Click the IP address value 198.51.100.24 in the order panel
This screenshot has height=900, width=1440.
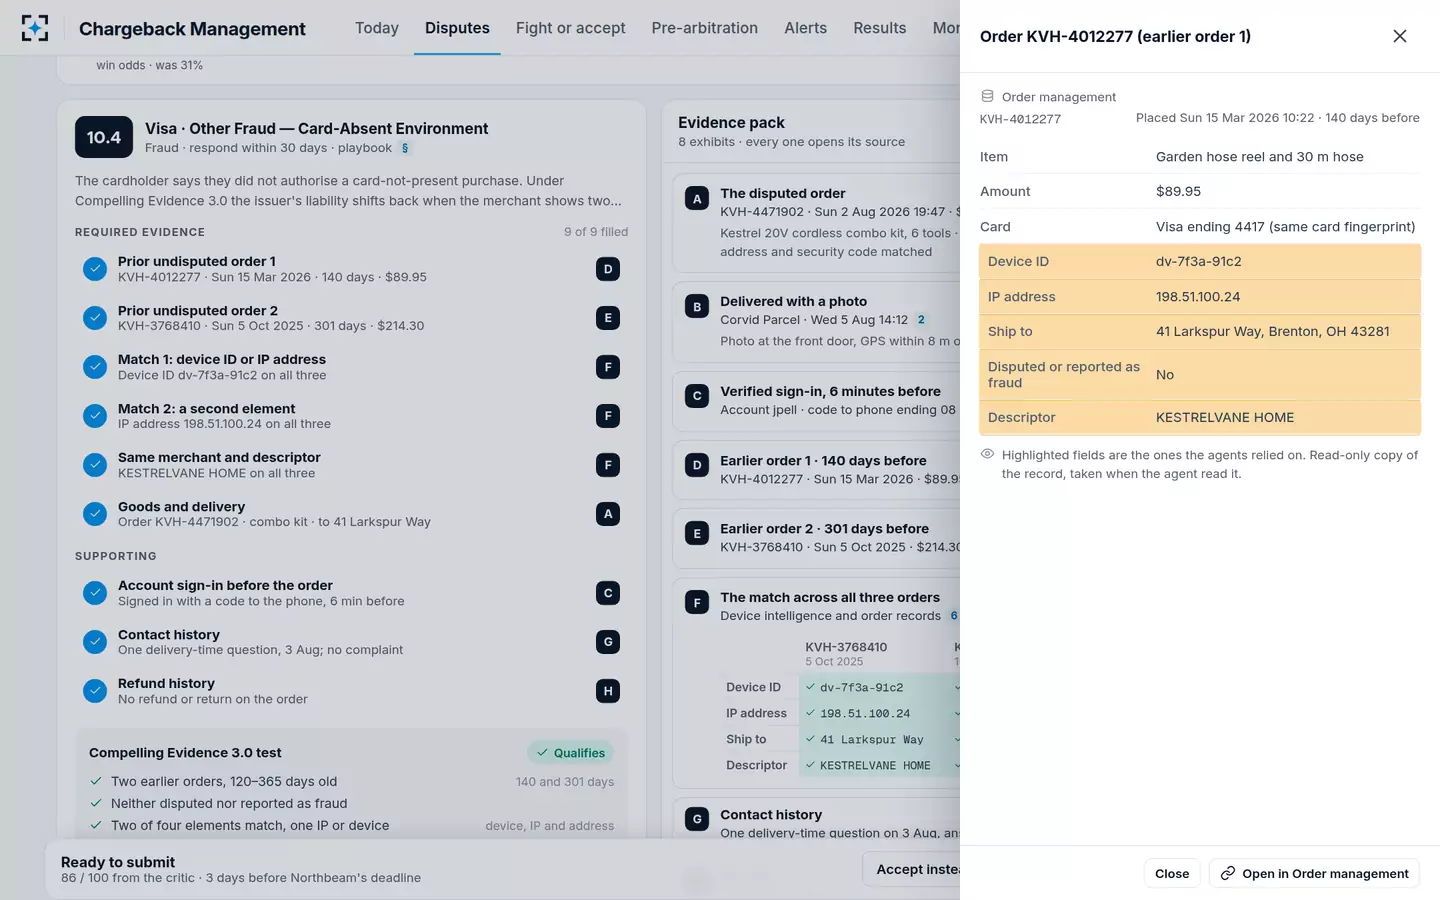coord(1198,296)
